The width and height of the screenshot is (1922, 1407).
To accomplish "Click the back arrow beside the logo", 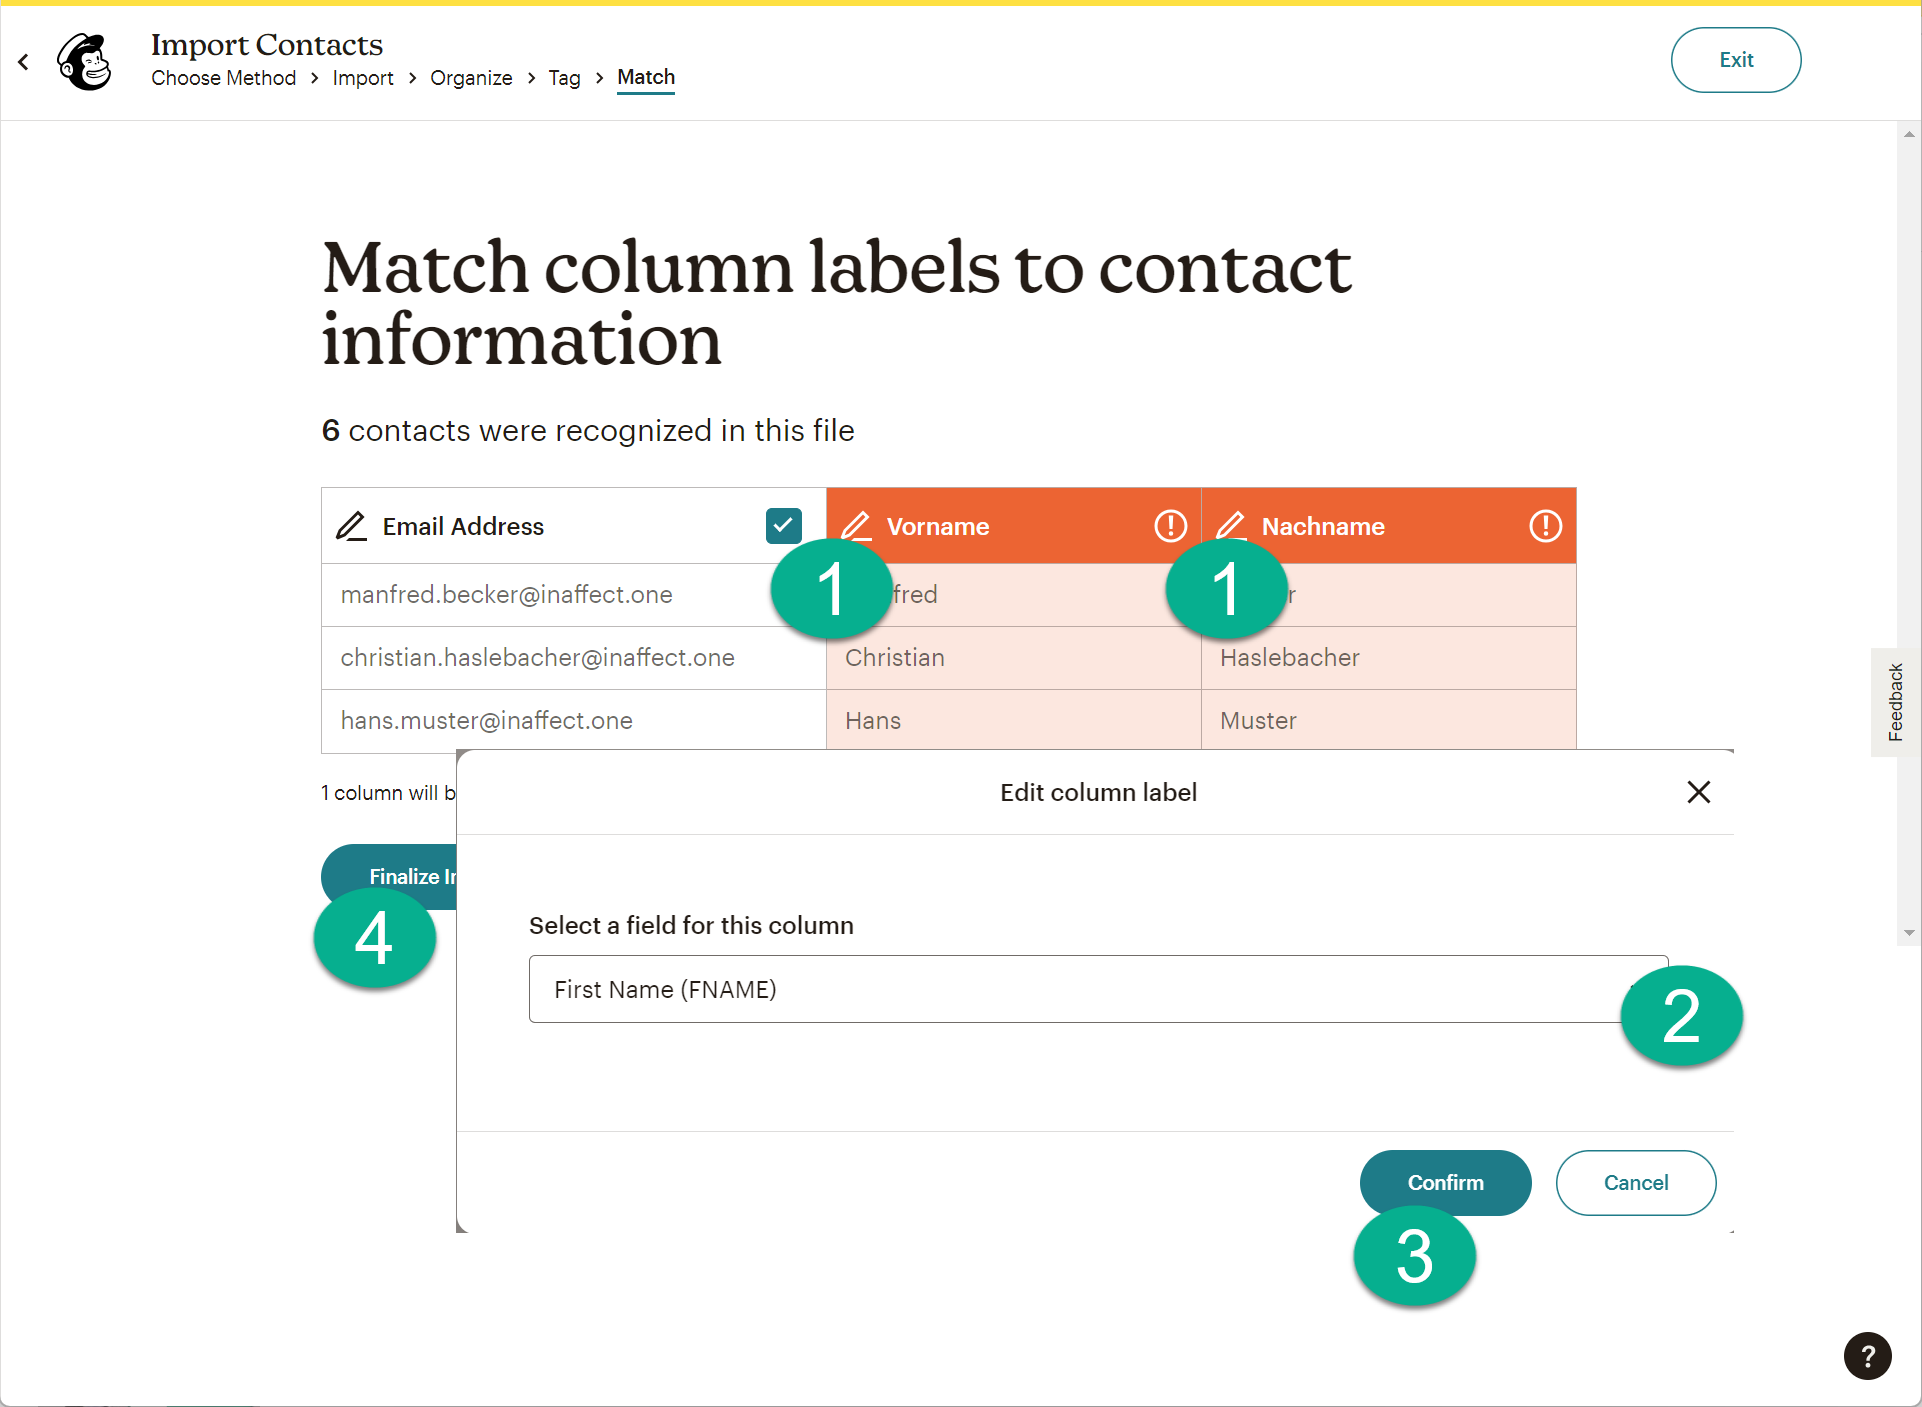I will (24, 62).
